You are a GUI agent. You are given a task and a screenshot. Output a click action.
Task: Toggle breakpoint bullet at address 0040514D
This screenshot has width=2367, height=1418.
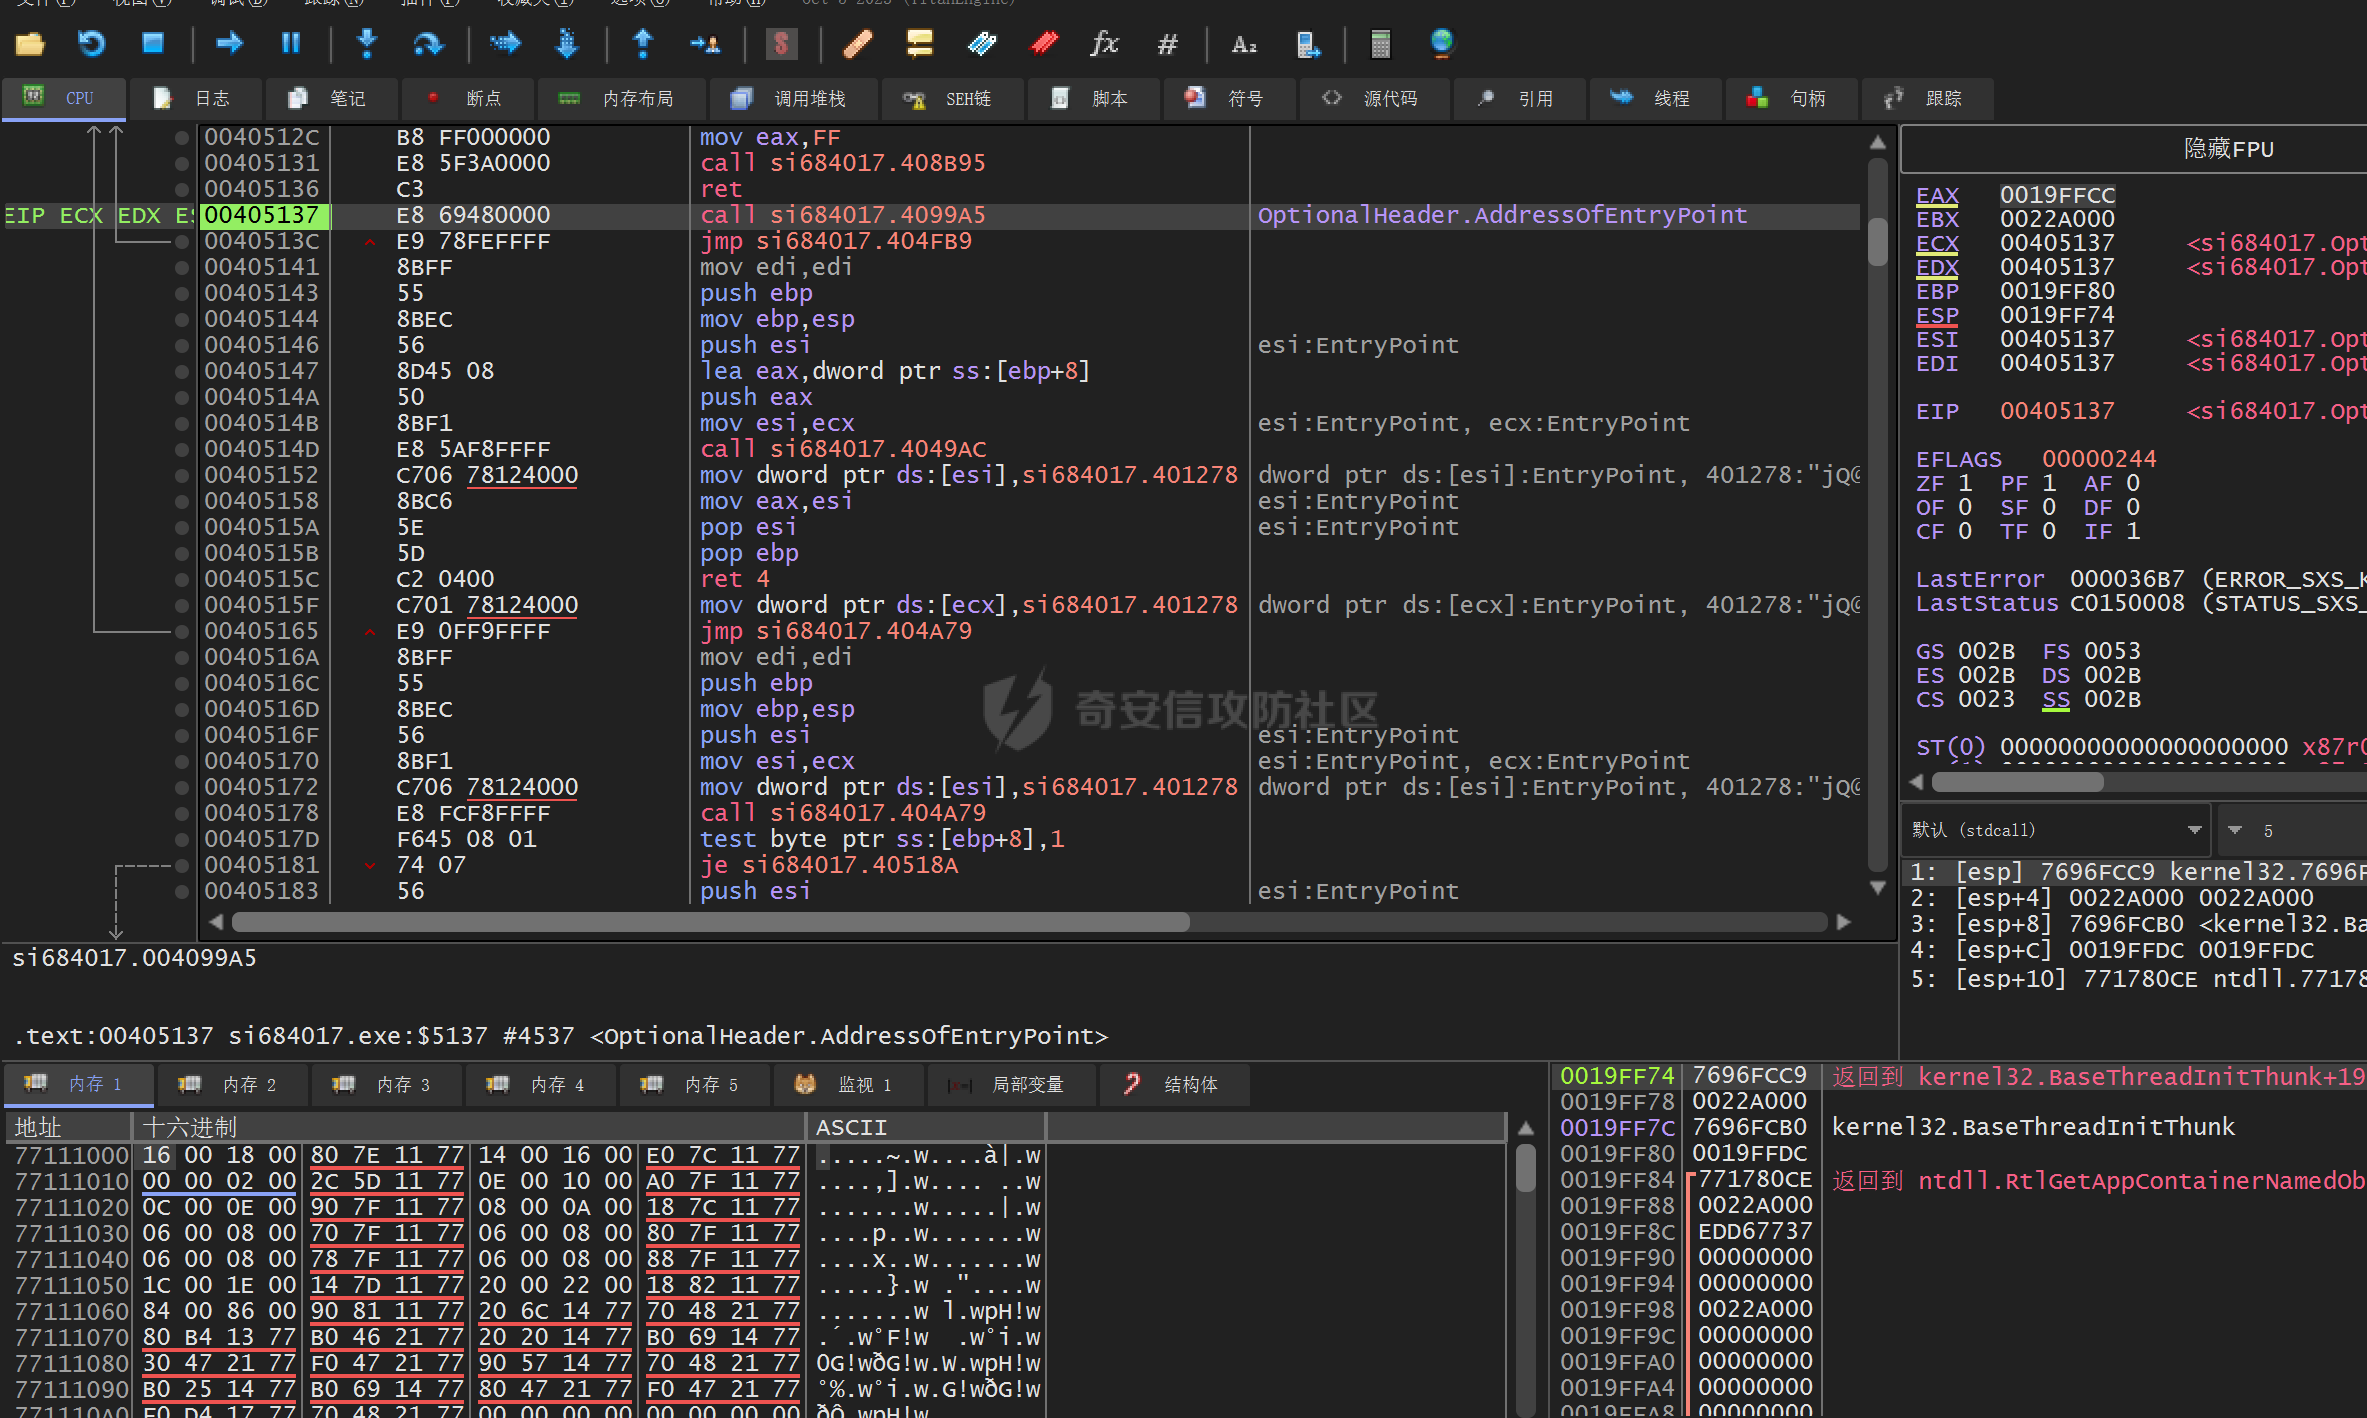181,449
